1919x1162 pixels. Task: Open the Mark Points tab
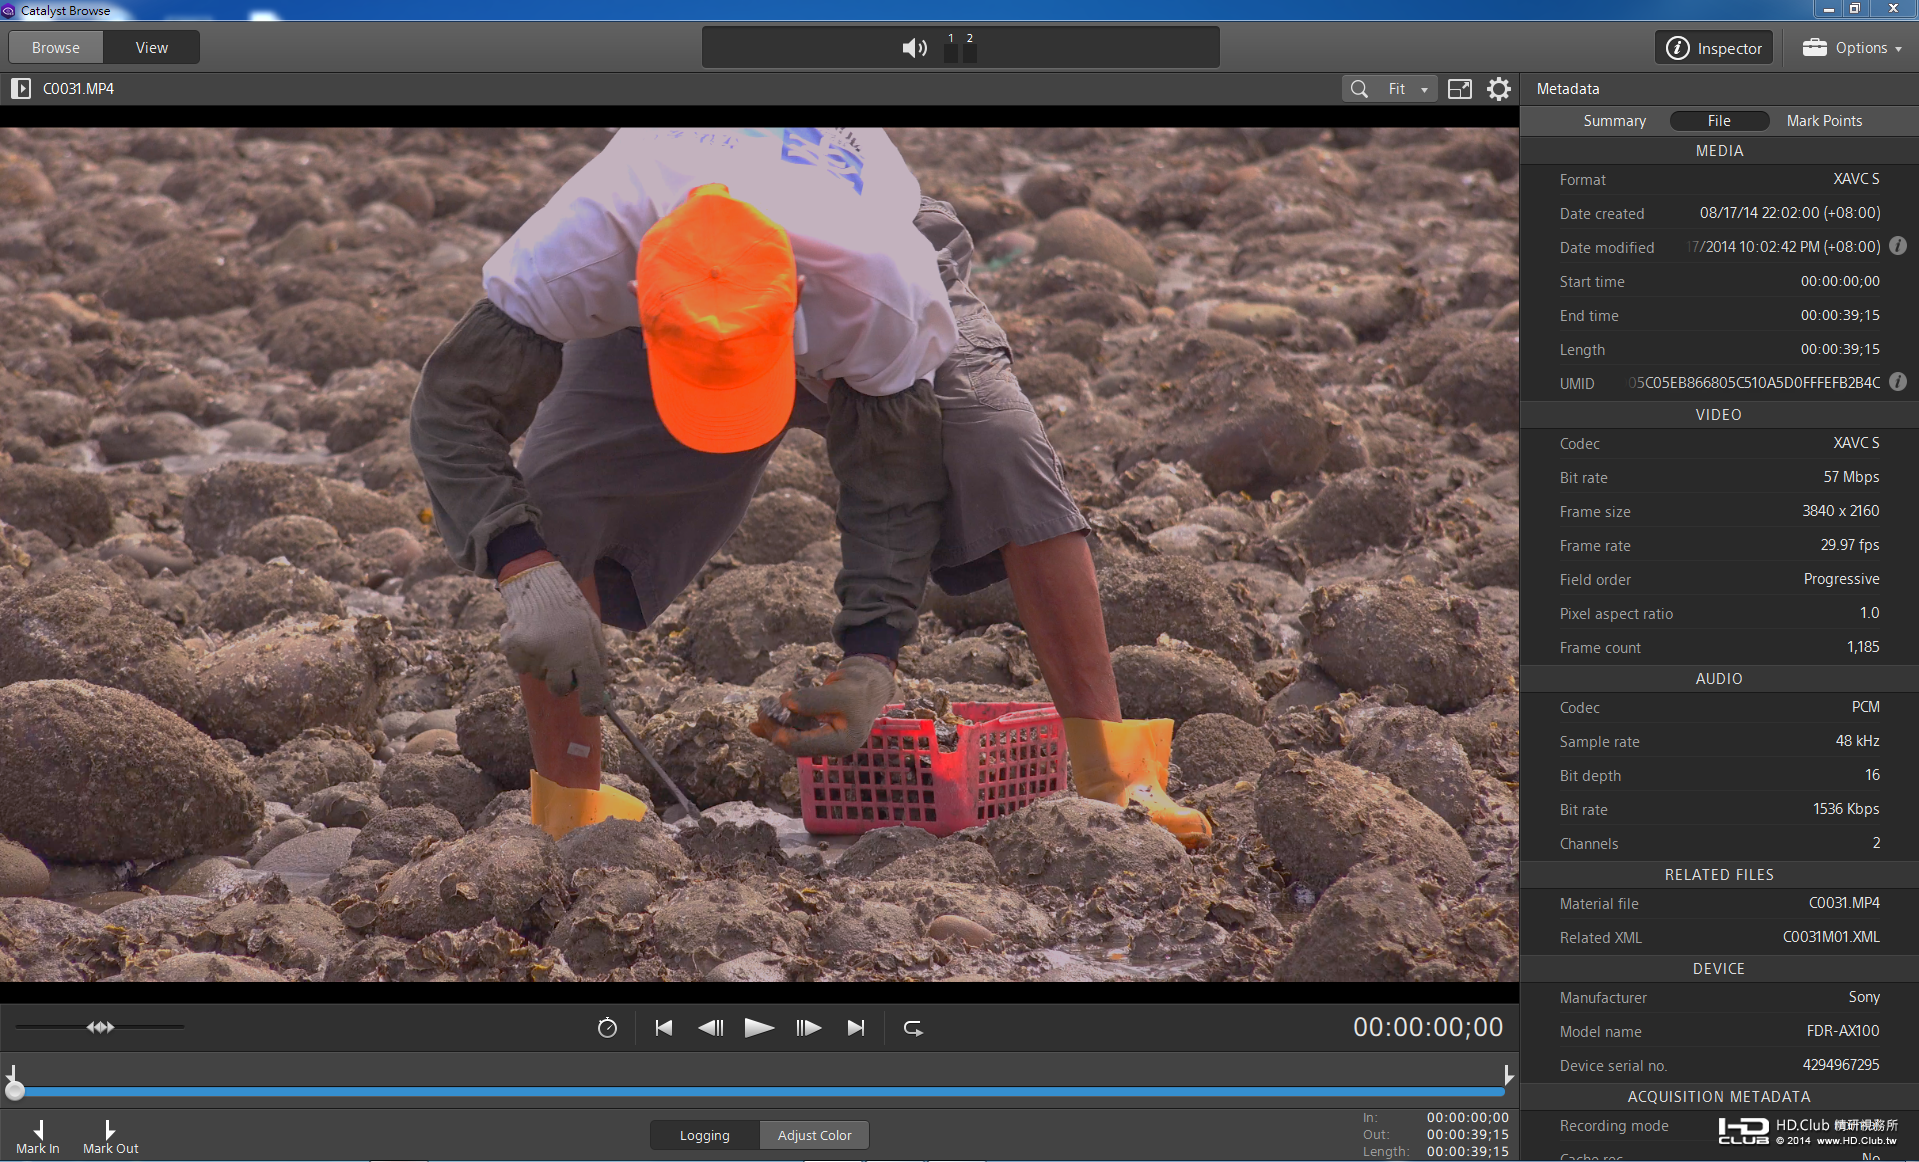point(1824,121)
